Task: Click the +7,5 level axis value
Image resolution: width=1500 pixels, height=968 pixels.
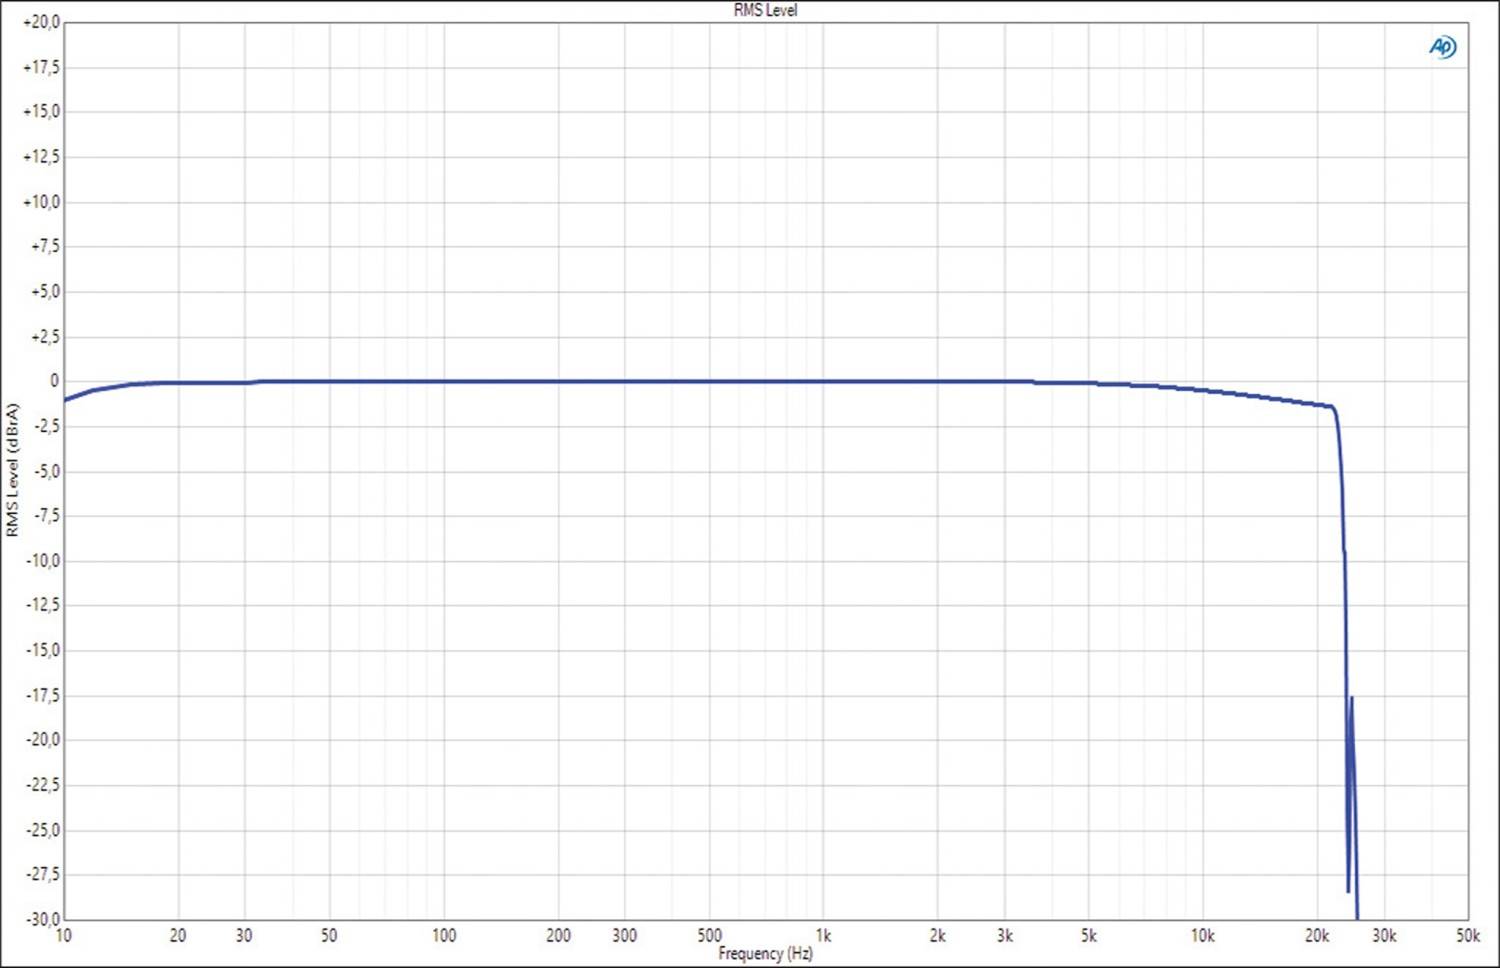Action: [45, 246]
